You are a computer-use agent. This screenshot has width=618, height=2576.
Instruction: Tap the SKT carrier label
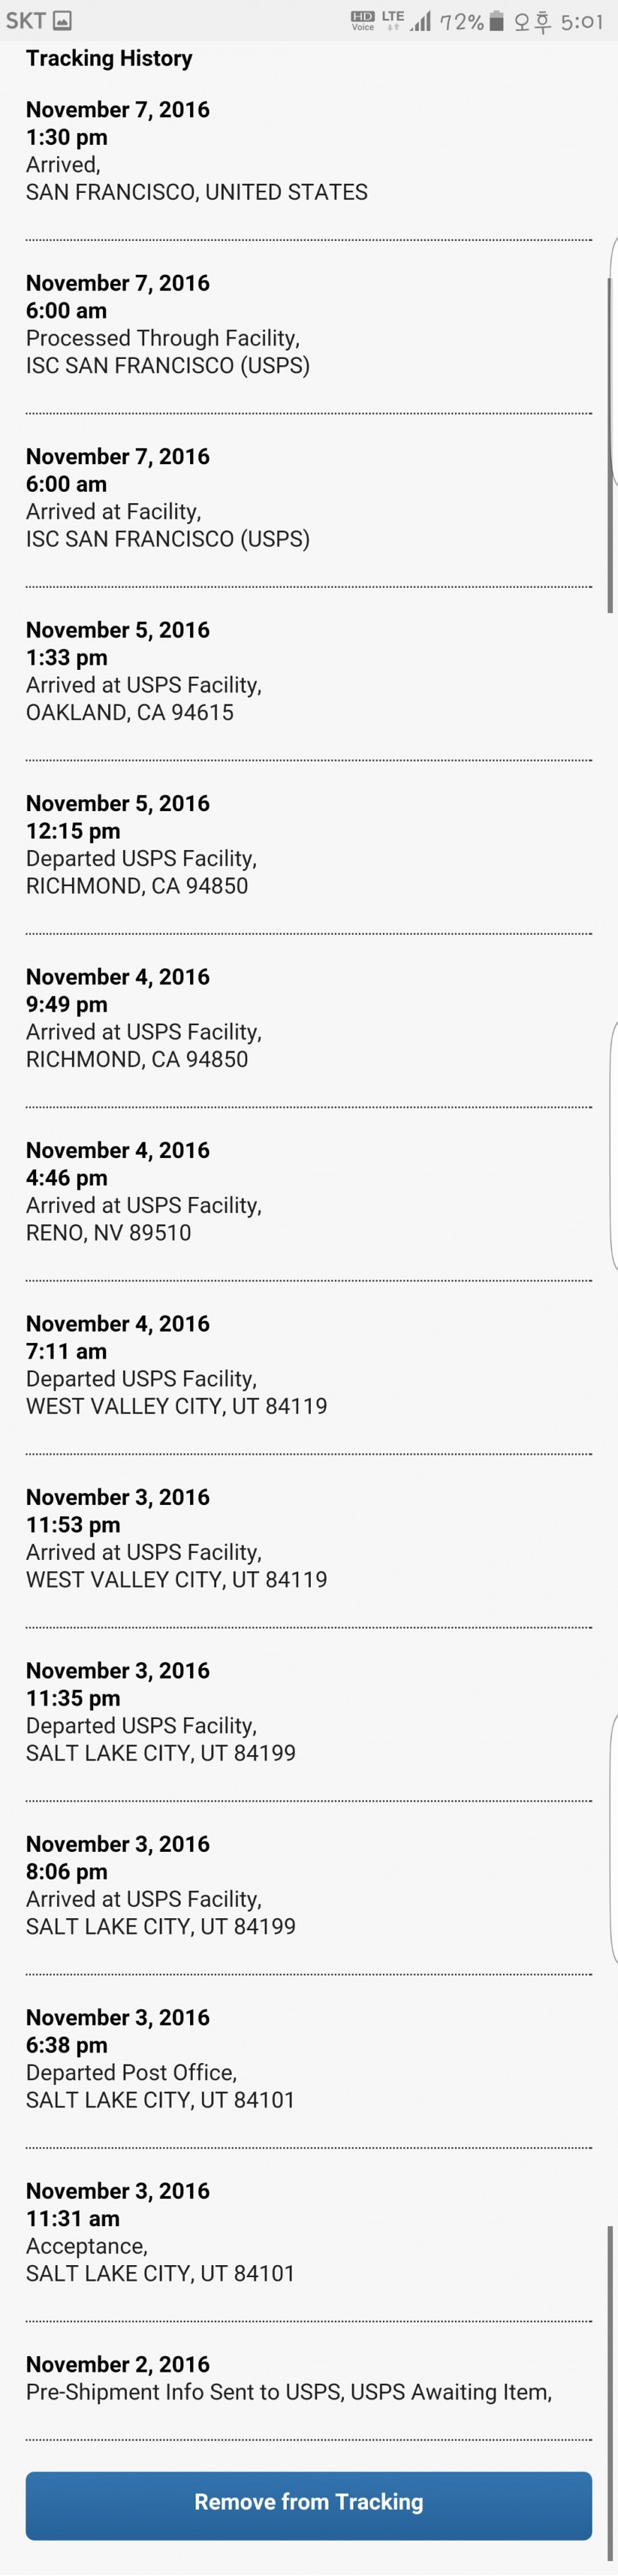(25, 21)
